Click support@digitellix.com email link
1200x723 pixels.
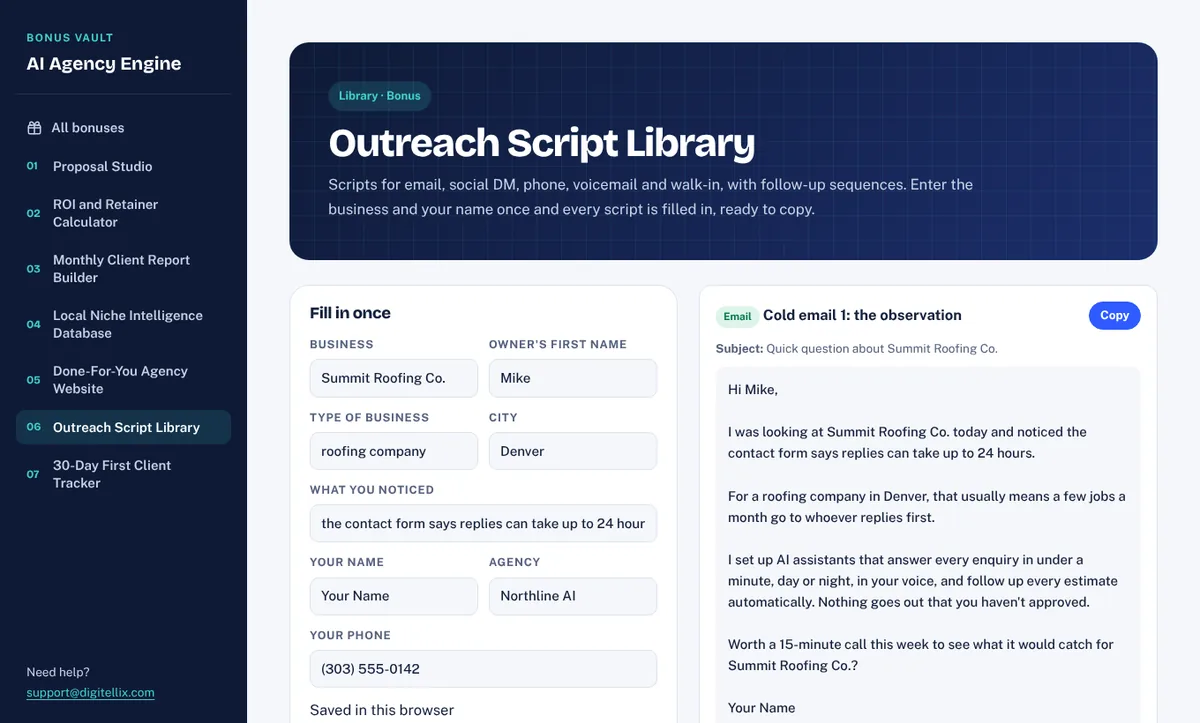point(90,692)
